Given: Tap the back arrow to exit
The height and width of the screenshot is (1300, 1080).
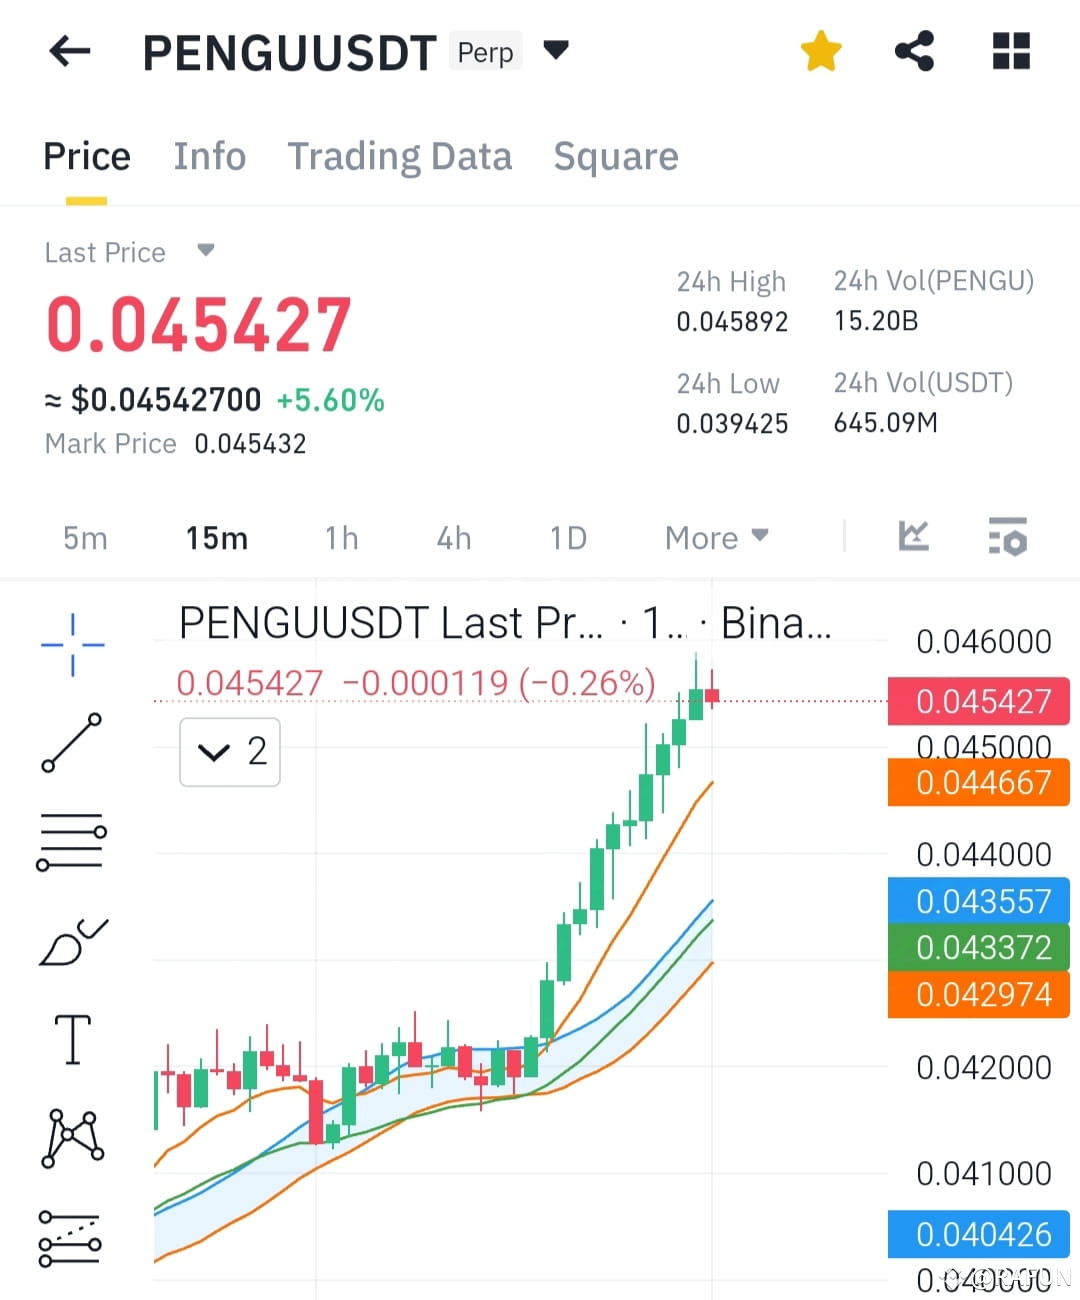Looking at the screenshot, I should click(68, 51).
